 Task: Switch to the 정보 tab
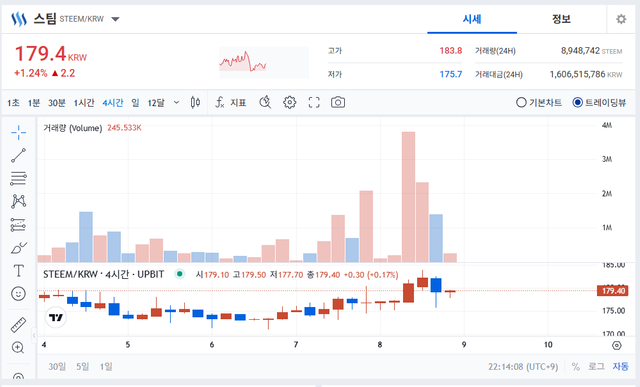[x=561, y=19]
